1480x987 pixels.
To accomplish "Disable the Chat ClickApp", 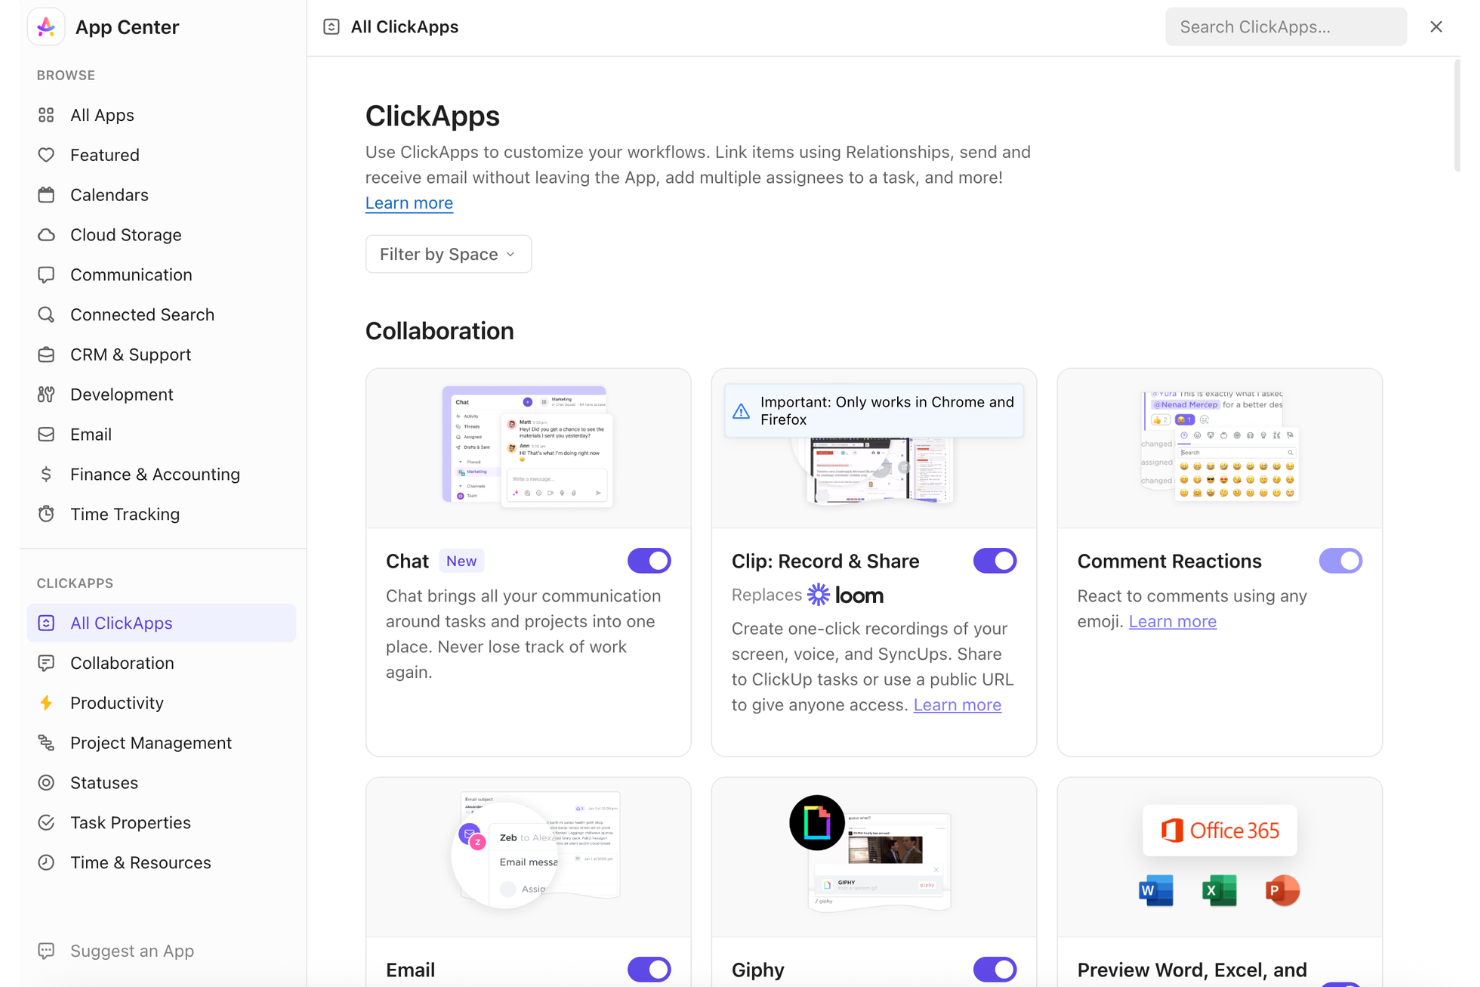I will 649,560.
